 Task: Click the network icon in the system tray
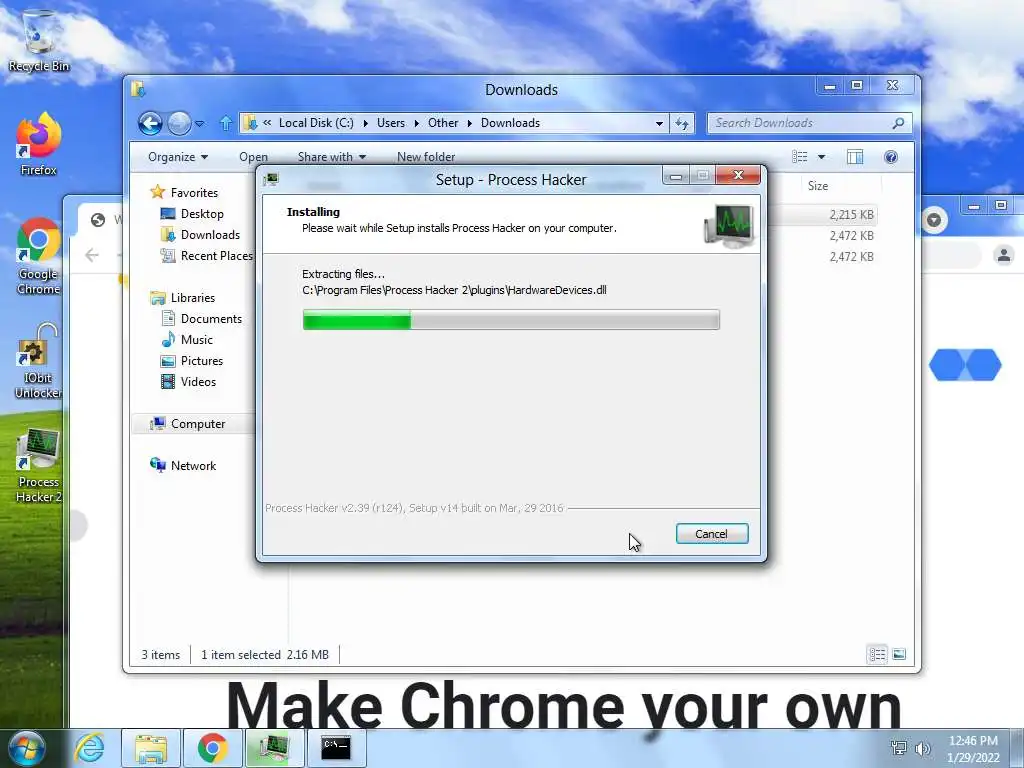point(899,748)
